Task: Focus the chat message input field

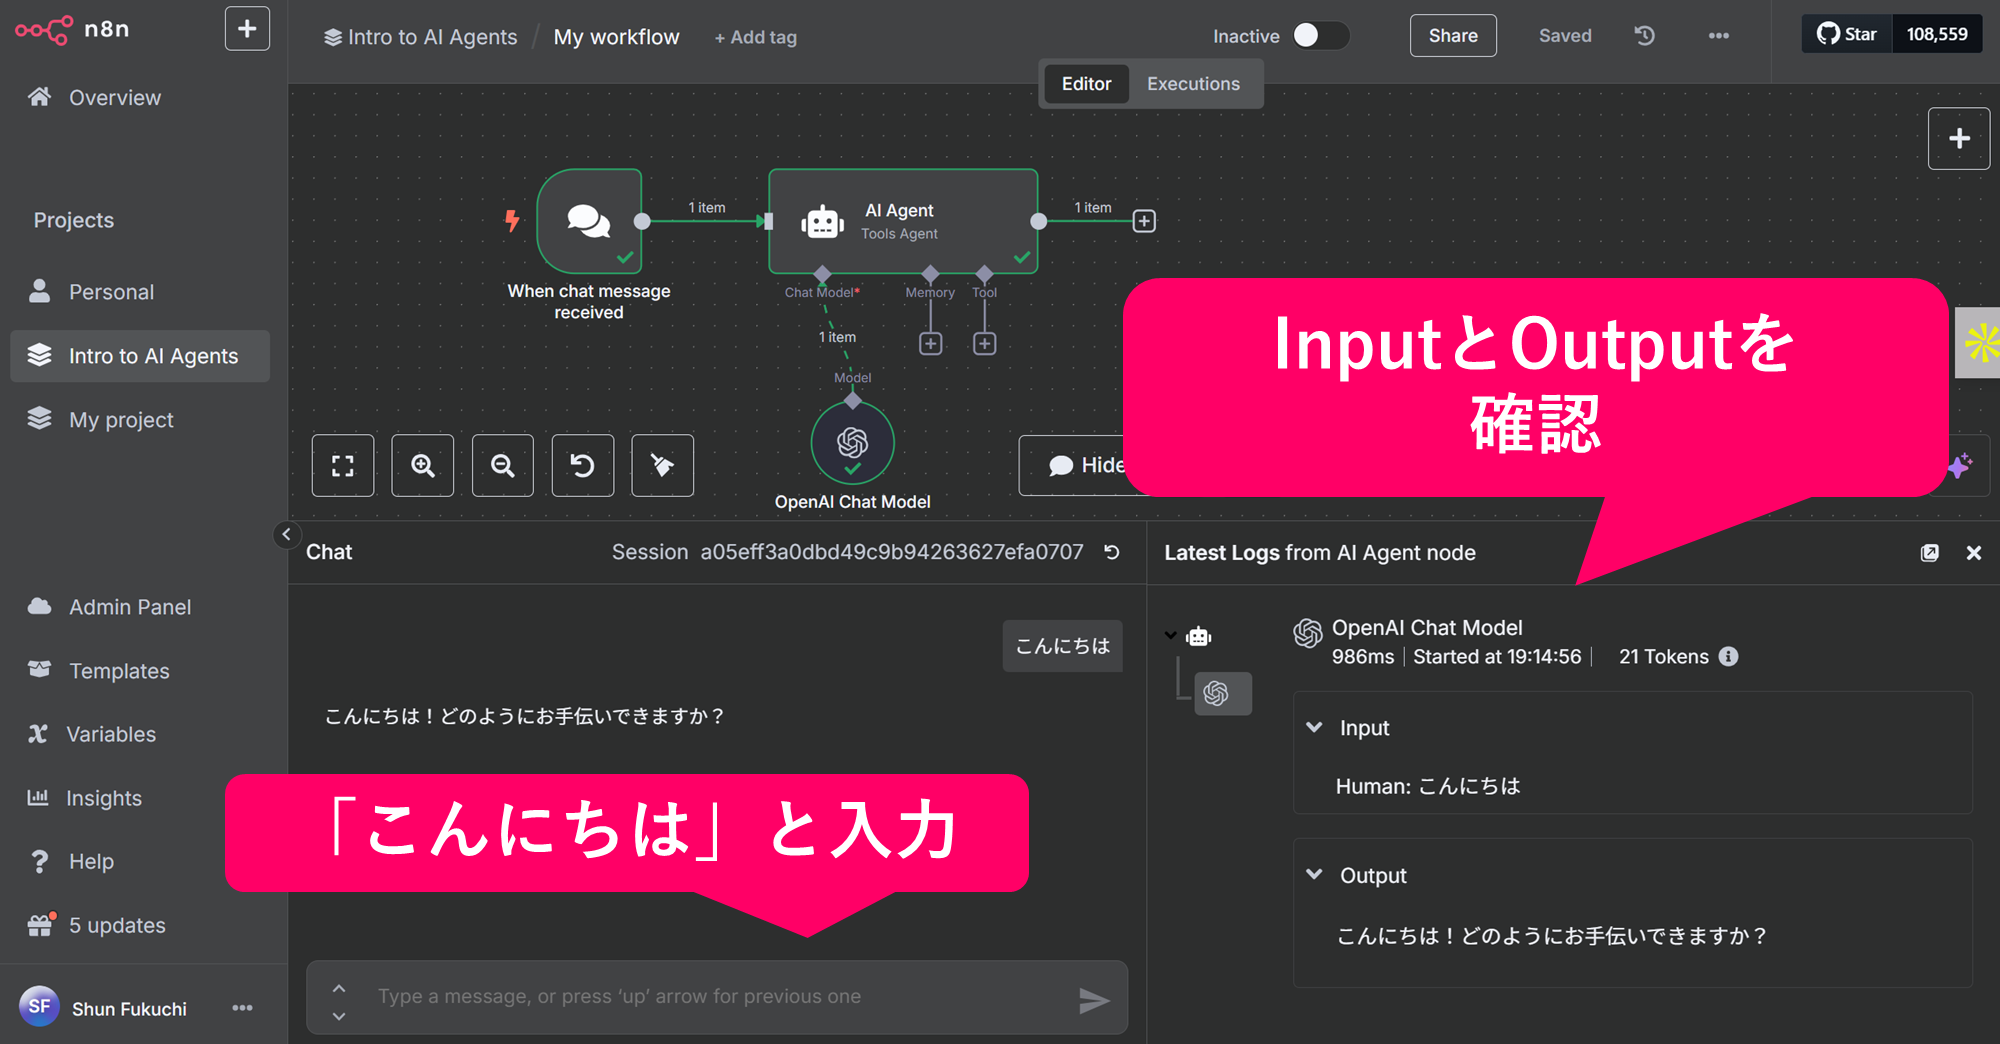Action: click(x=718, y=997)
